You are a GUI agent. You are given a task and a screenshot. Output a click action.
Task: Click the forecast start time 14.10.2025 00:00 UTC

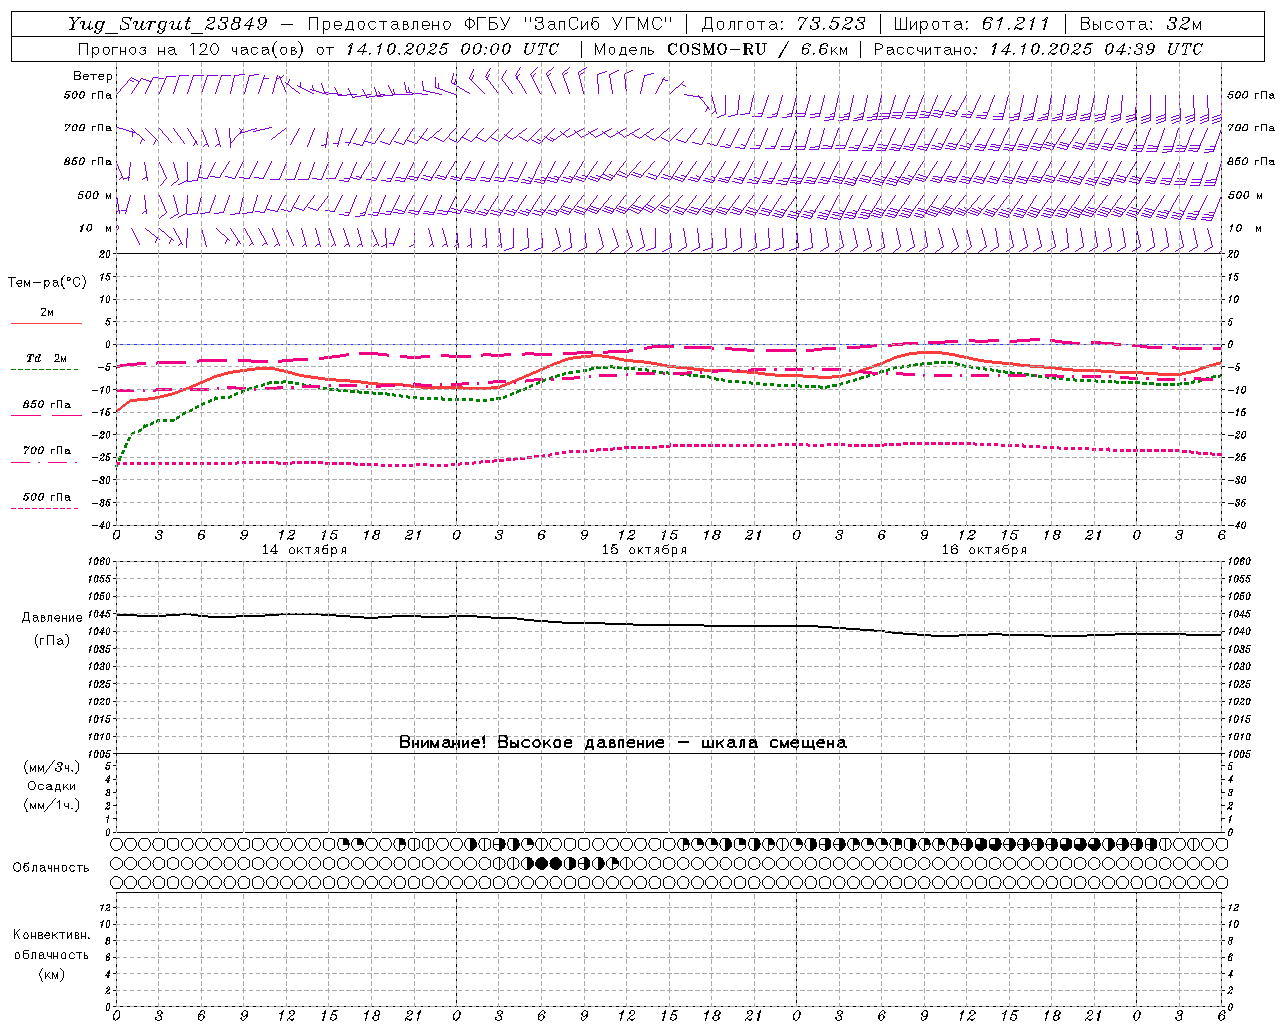pyautogui.click(x=452, y=49)
